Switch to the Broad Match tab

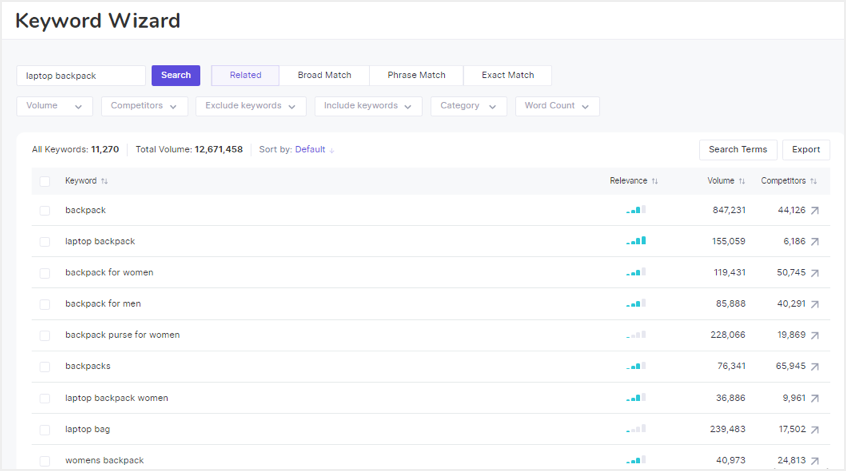324,76
